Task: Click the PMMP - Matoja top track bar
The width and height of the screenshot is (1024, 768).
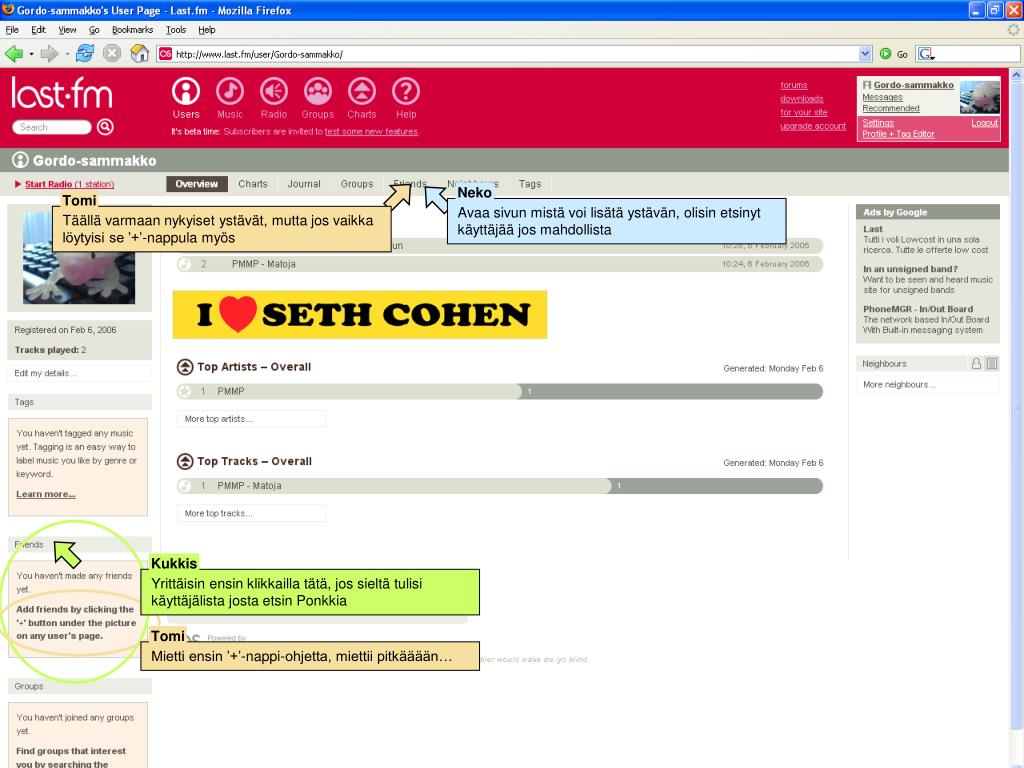Action: (500, 486)
